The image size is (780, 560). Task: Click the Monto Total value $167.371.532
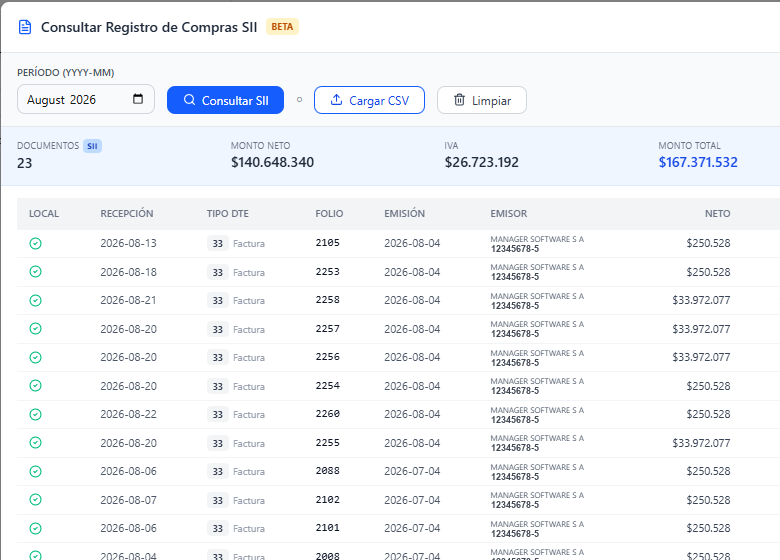(x=698, y=162)
